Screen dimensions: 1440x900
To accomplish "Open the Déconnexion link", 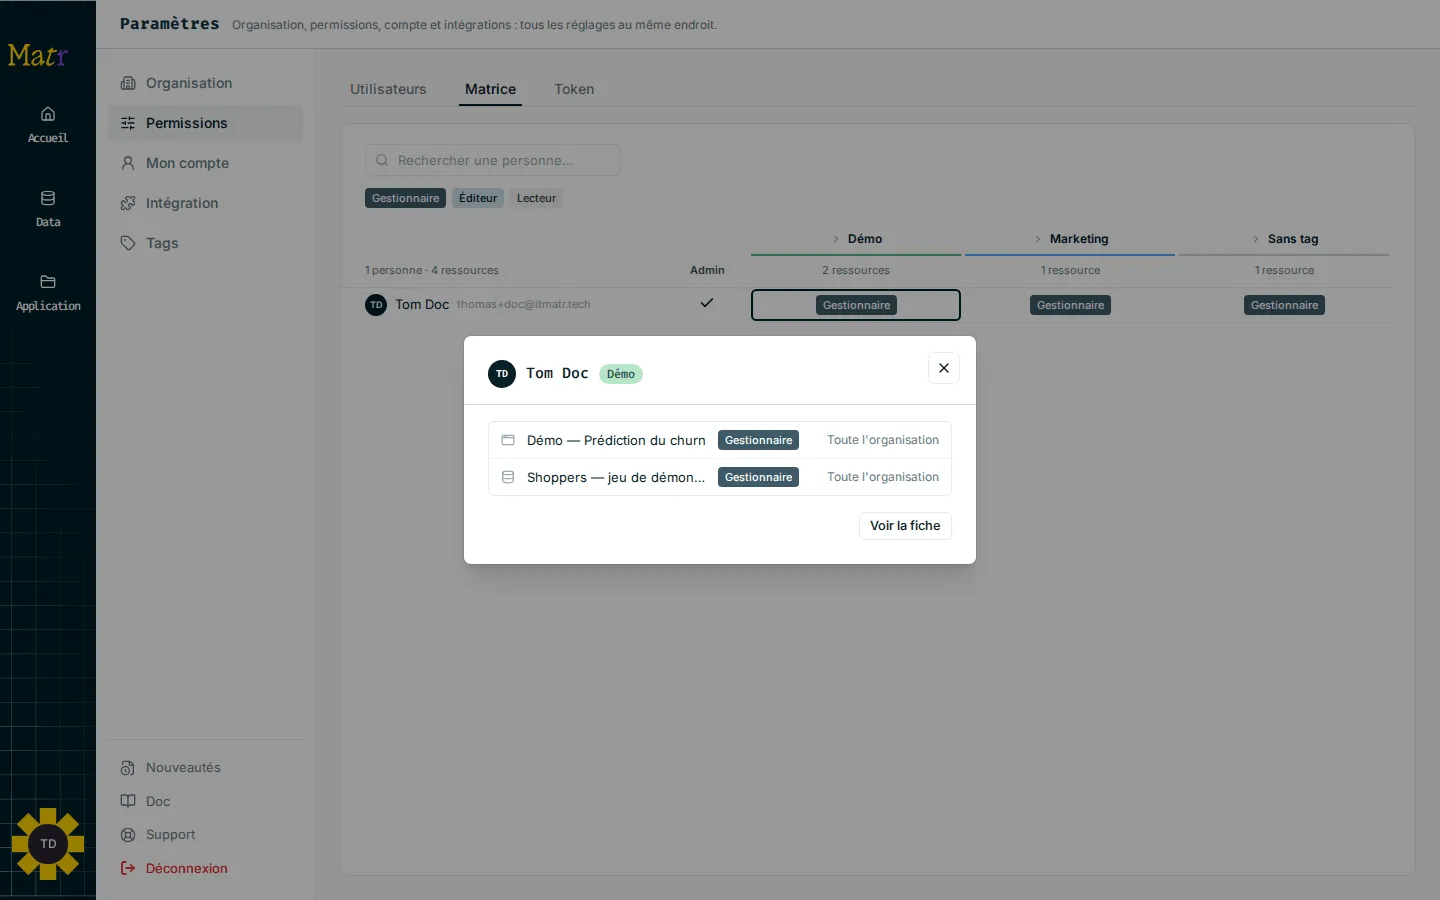I will pyautogui.click(x=187, y=868).
